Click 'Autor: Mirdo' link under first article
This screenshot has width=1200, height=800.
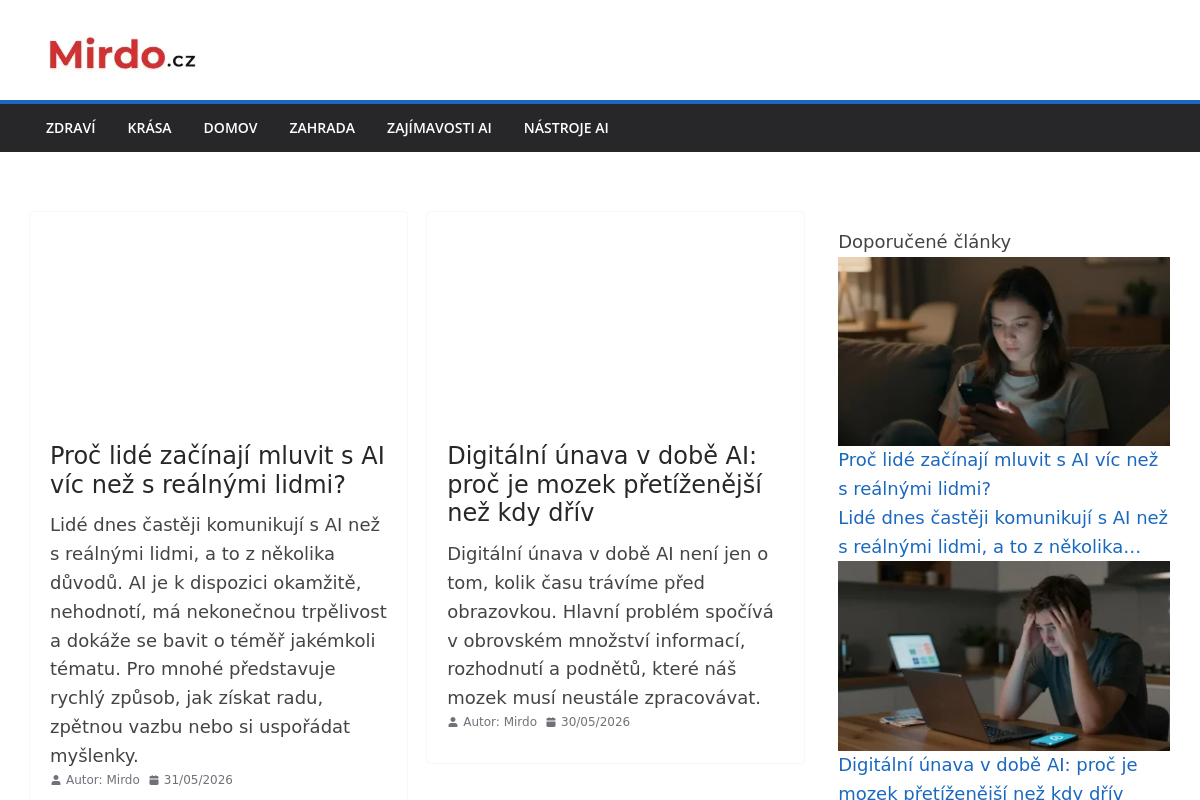pyautogui.click(x=103, y=780)
